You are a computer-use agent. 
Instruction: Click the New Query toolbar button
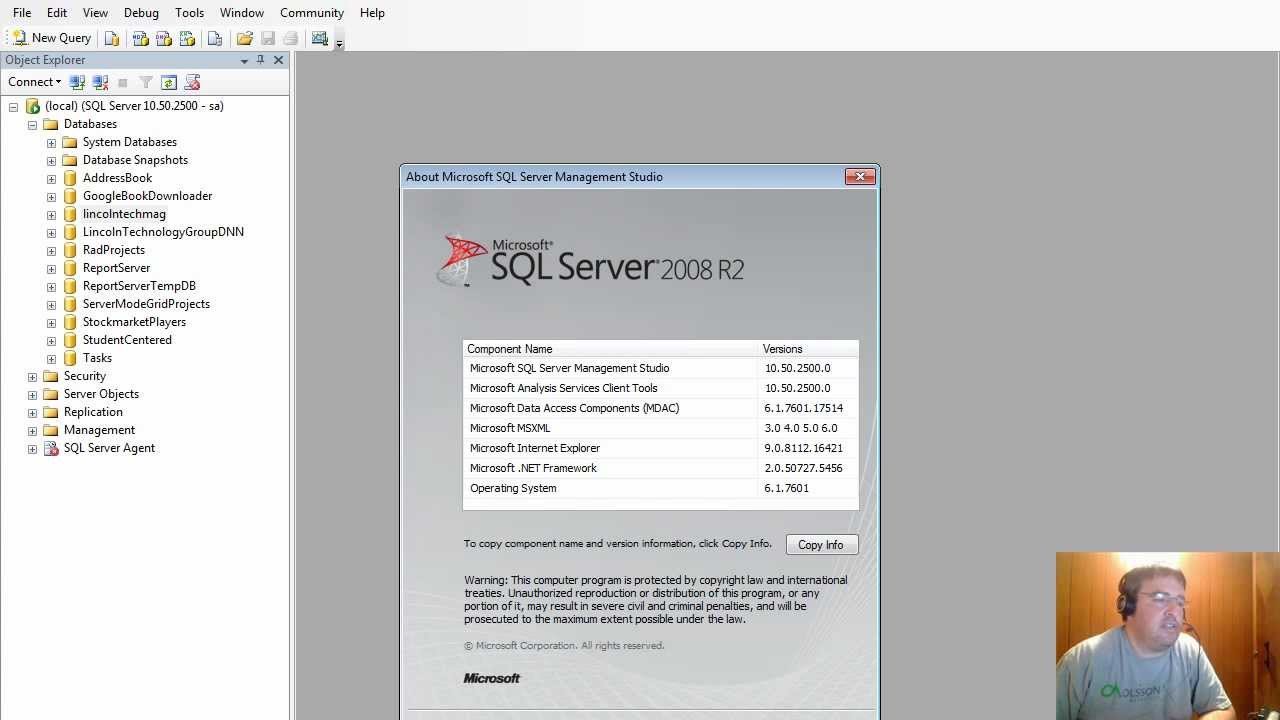pyautogui.click(x=51, y=38)
